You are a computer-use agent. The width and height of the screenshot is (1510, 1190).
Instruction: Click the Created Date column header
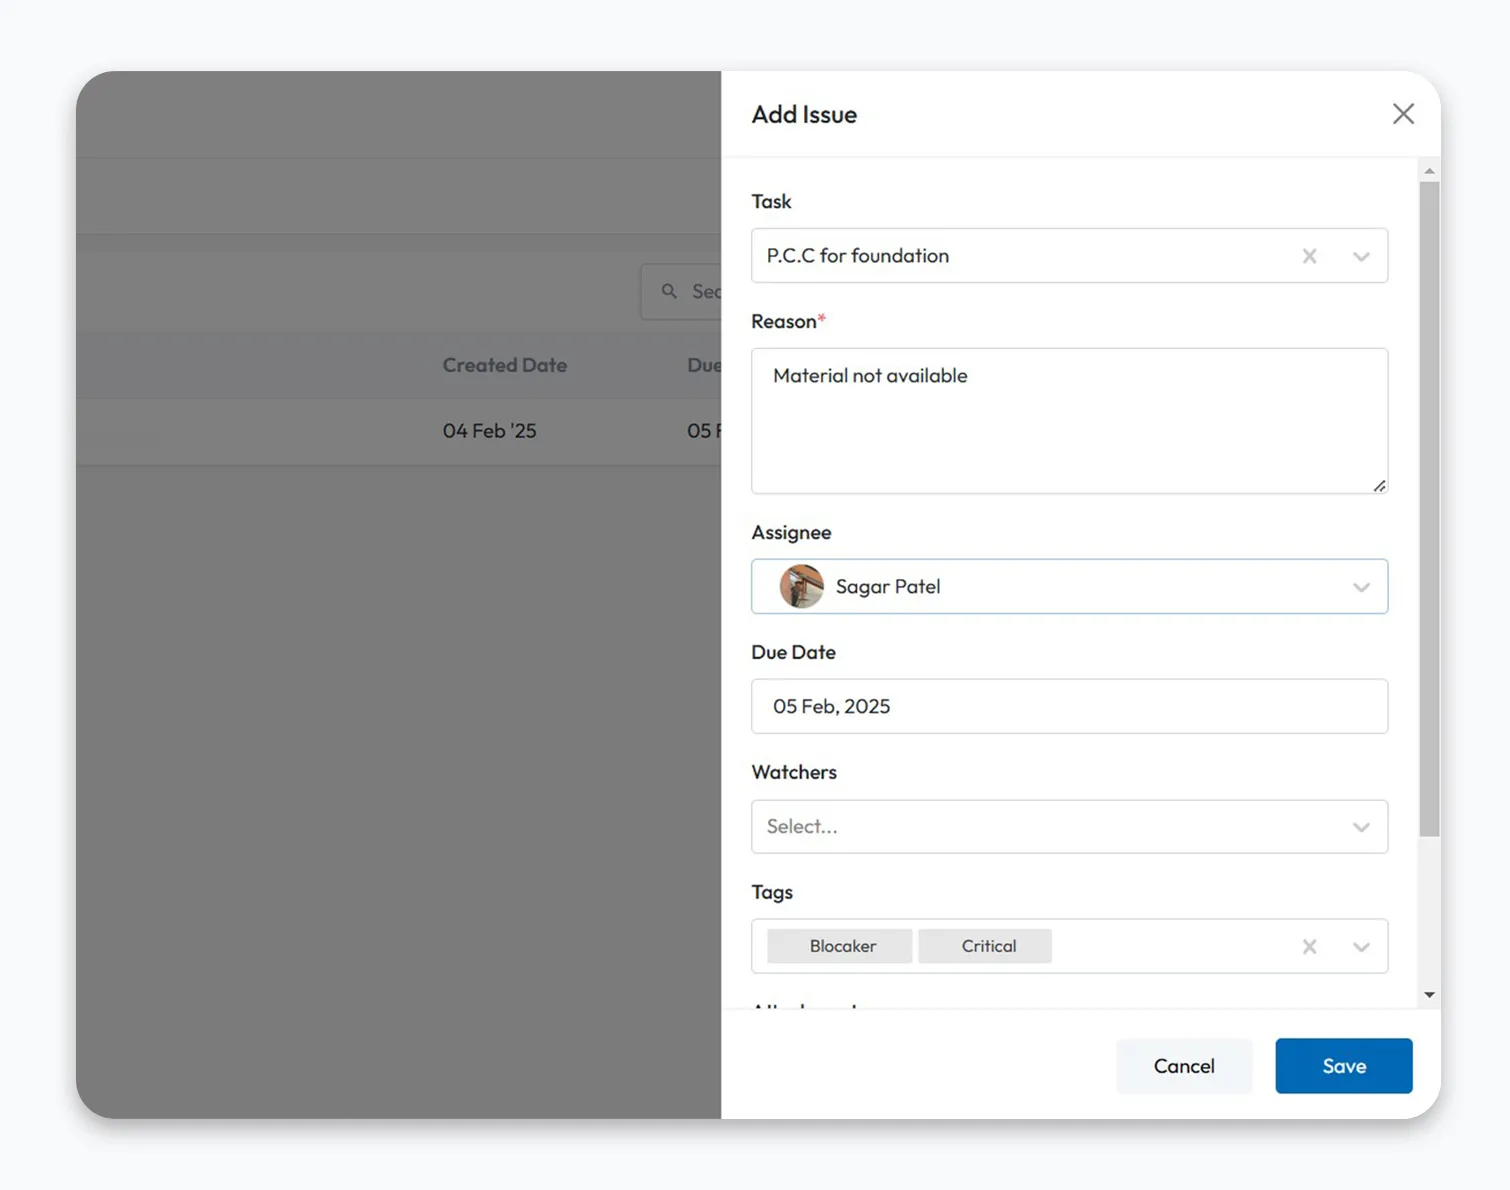click(x=504, y=365)
